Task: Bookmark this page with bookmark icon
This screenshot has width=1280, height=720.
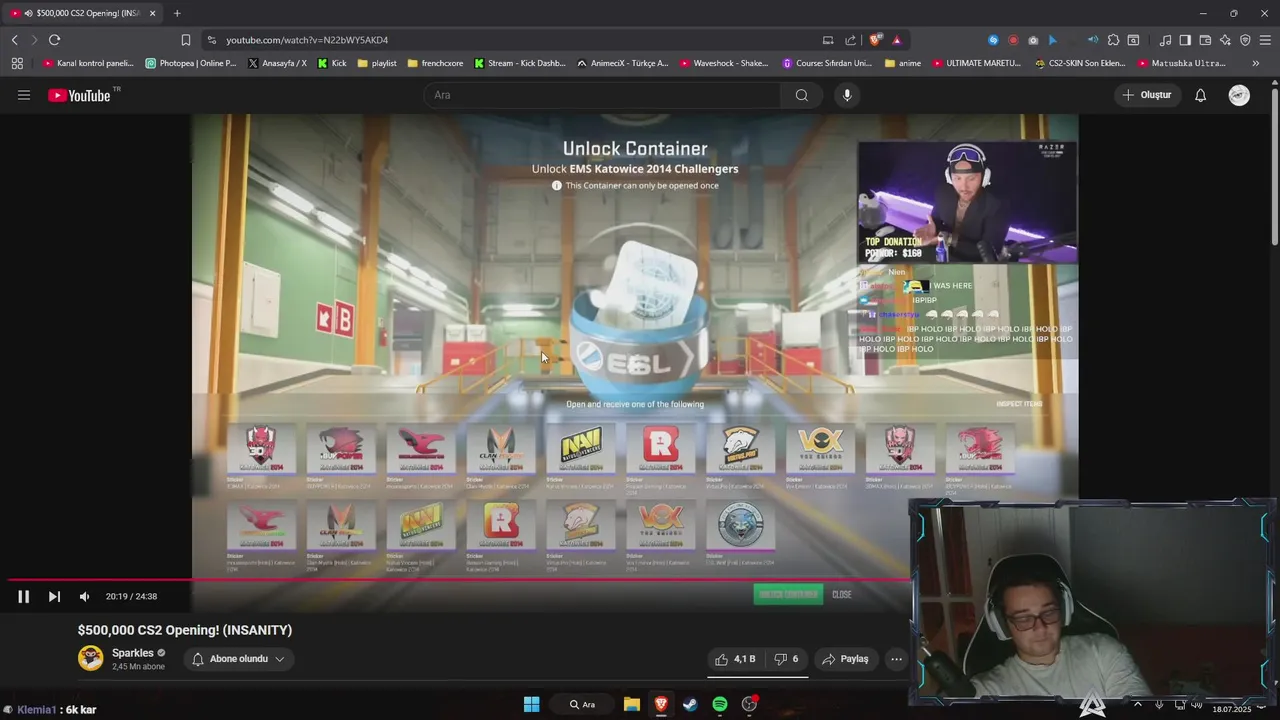Action: tap(185, 40)
